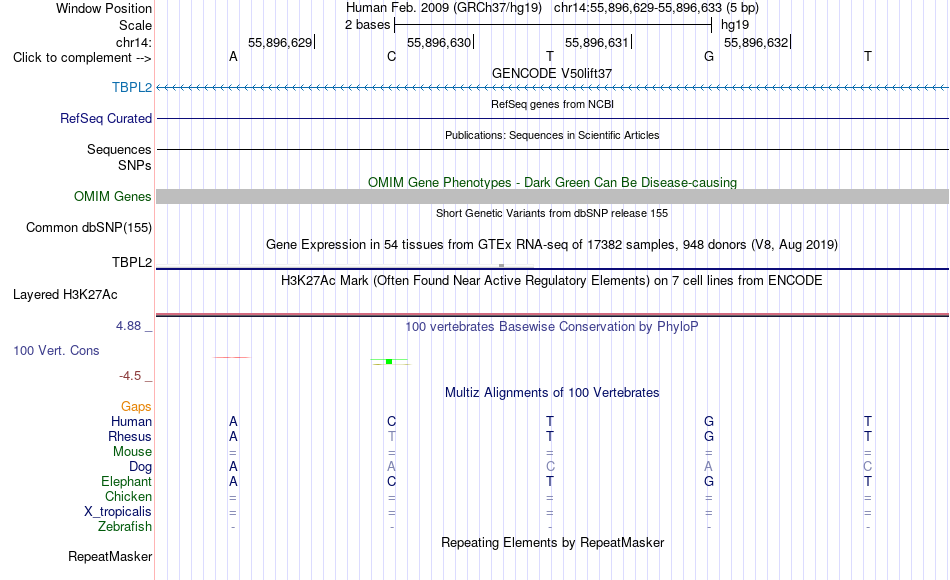Click 'Repeating Elements by RepeatMasker' title

click(552, 542)
